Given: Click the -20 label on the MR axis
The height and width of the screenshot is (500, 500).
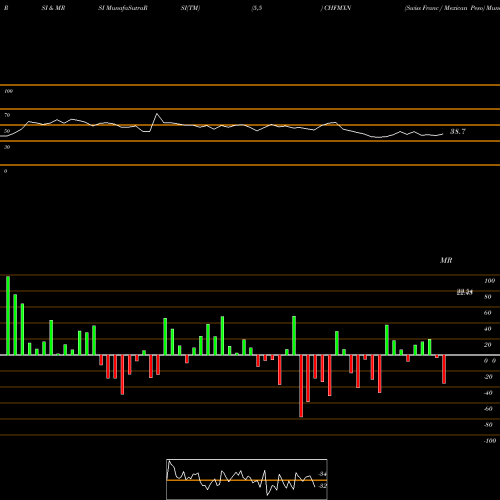Looking at the screenshot, I should [488, 377].
